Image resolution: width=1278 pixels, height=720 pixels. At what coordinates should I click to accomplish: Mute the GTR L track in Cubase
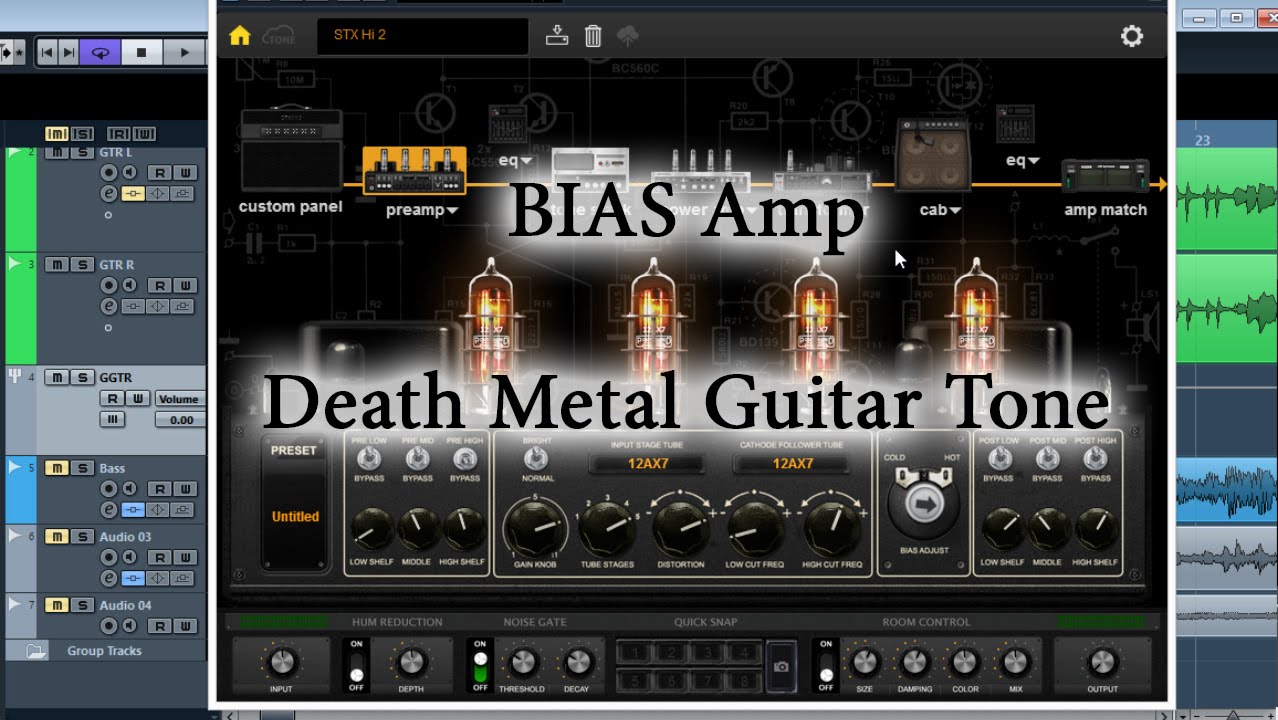[x=57, y=152]
